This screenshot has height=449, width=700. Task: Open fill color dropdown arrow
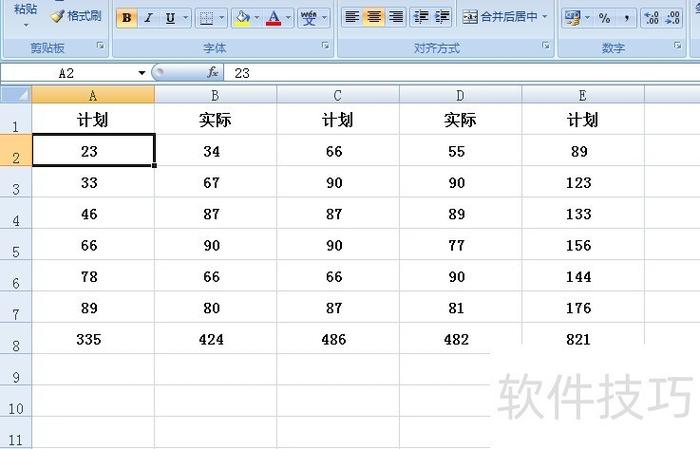coord(257,18)
